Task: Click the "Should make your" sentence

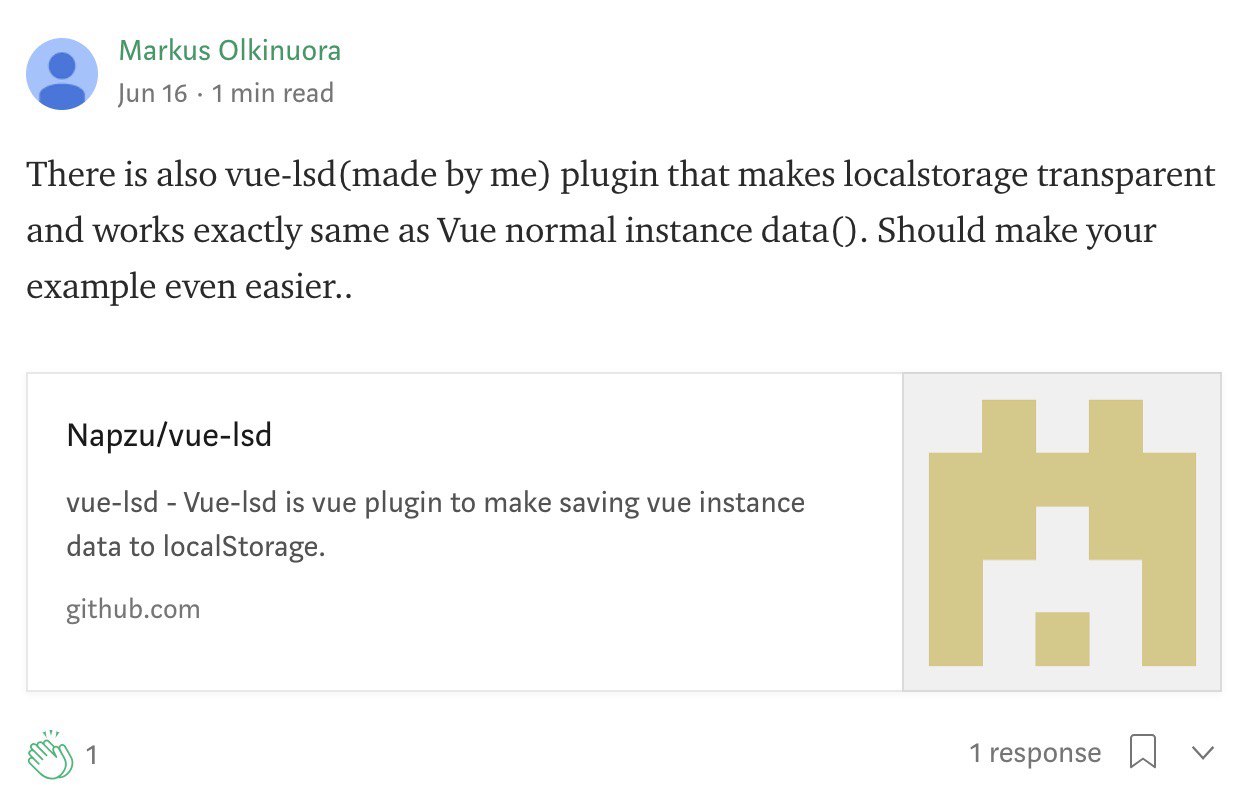Action: click(1016, 231)
